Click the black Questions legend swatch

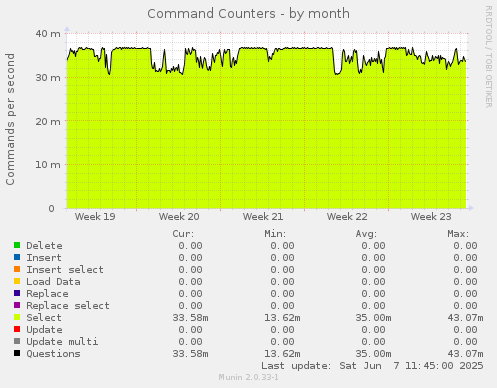[17, 353]
